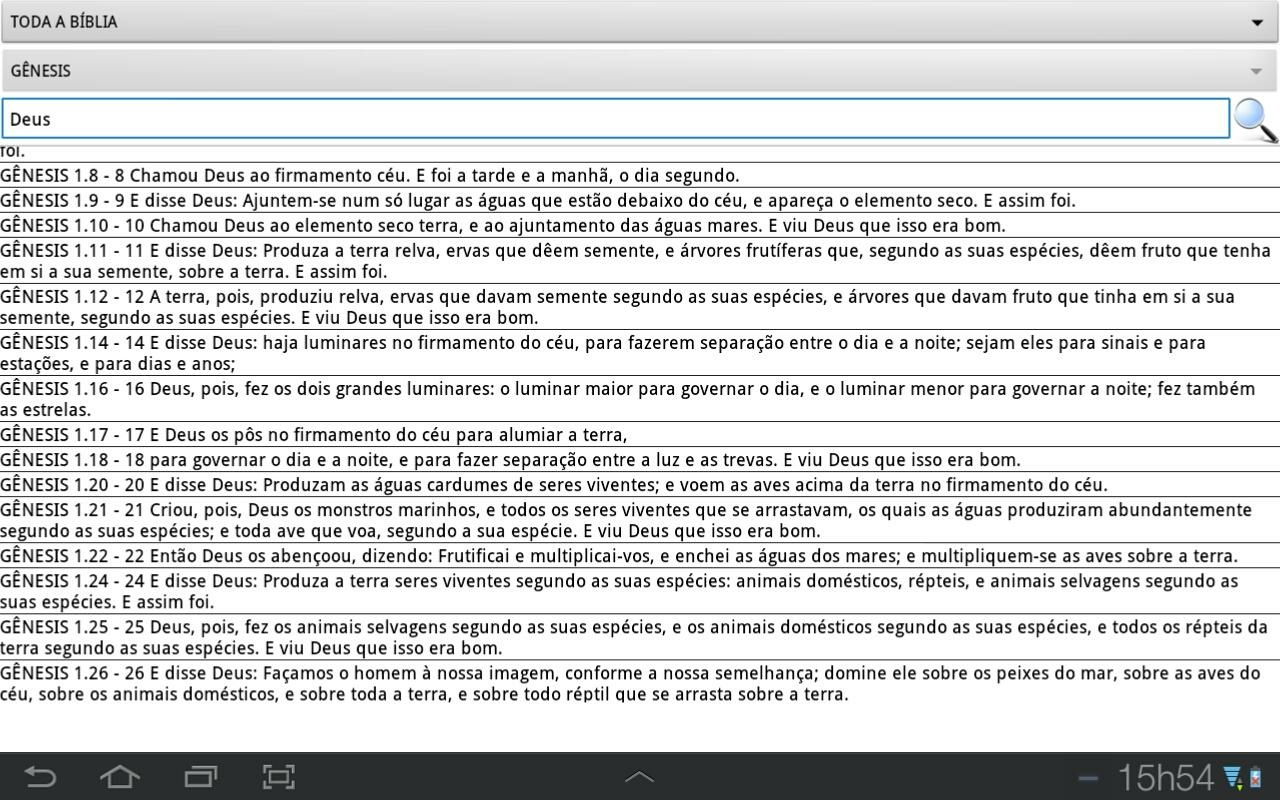1280x800 pixels.
Task: Open the GÊNESIS book dropdown
Action: pos(640,71)
